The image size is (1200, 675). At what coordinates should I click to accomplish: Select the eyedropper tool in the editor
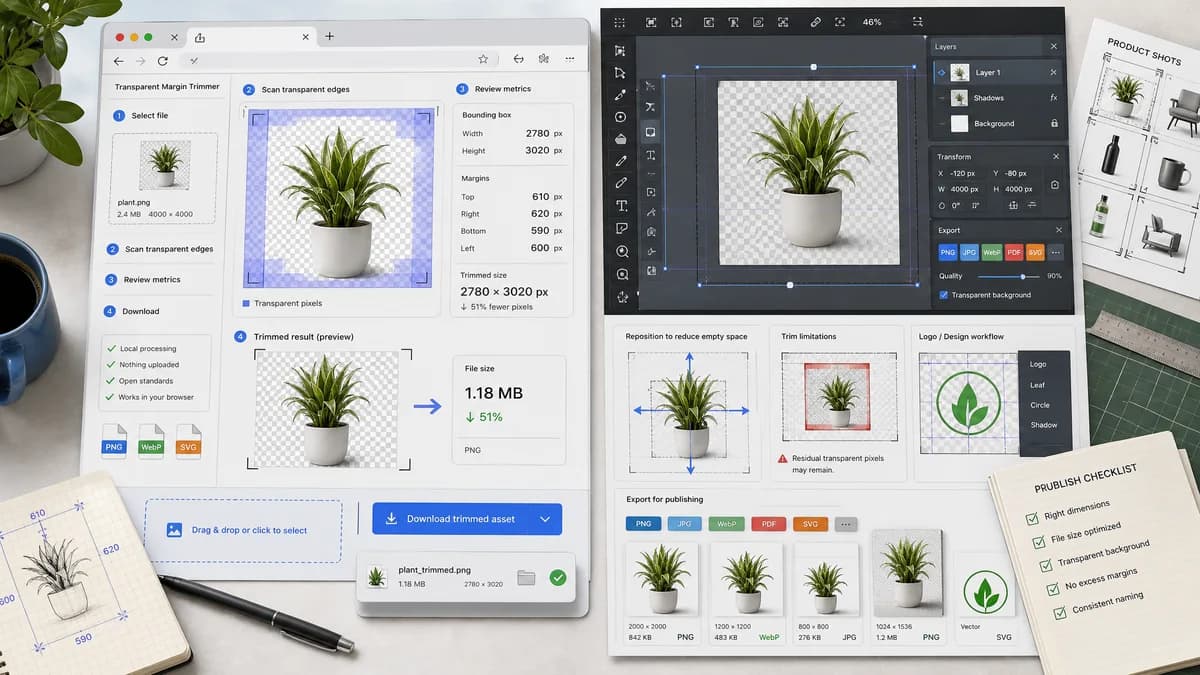pyautogui.click(x=620, y=95)
